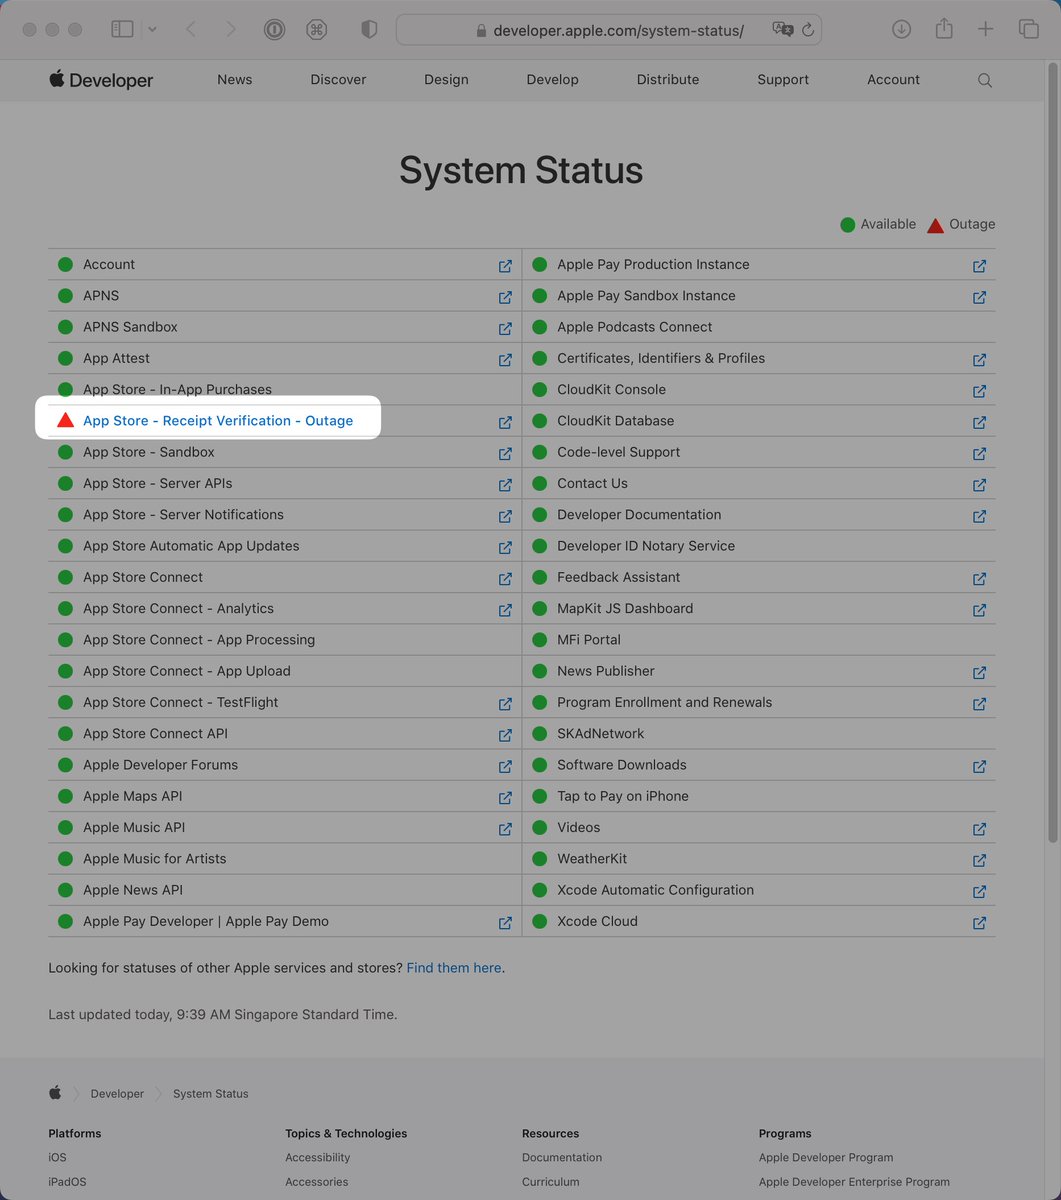Open external link for App Store Connect - TestFlight
Screen dimensions: 1061x1200
pos(505,703)
